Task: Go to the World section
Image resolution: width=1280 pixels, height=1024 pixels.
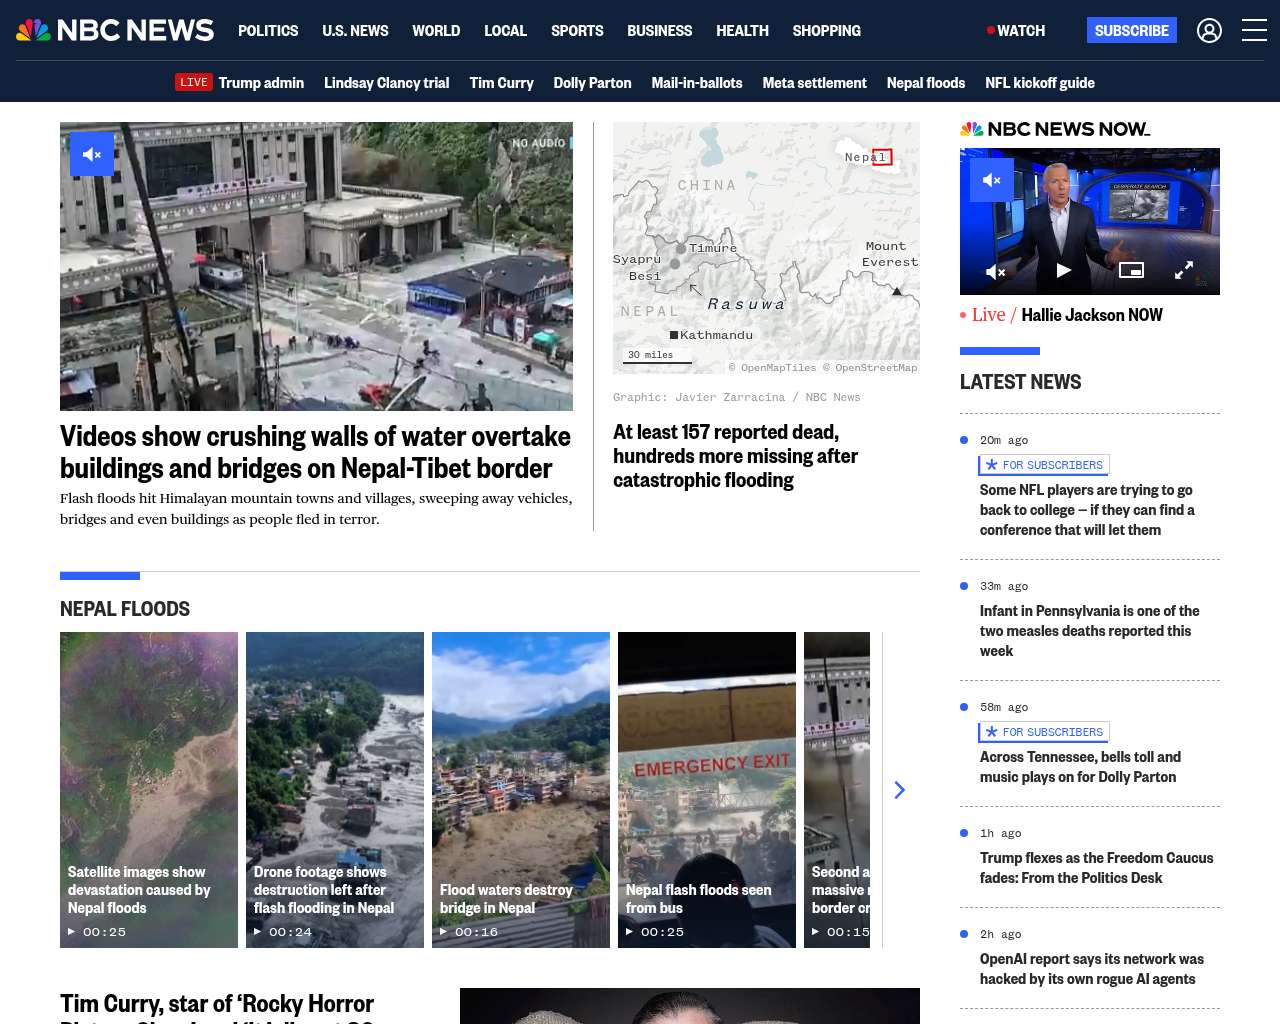Action: click(436, 31)
